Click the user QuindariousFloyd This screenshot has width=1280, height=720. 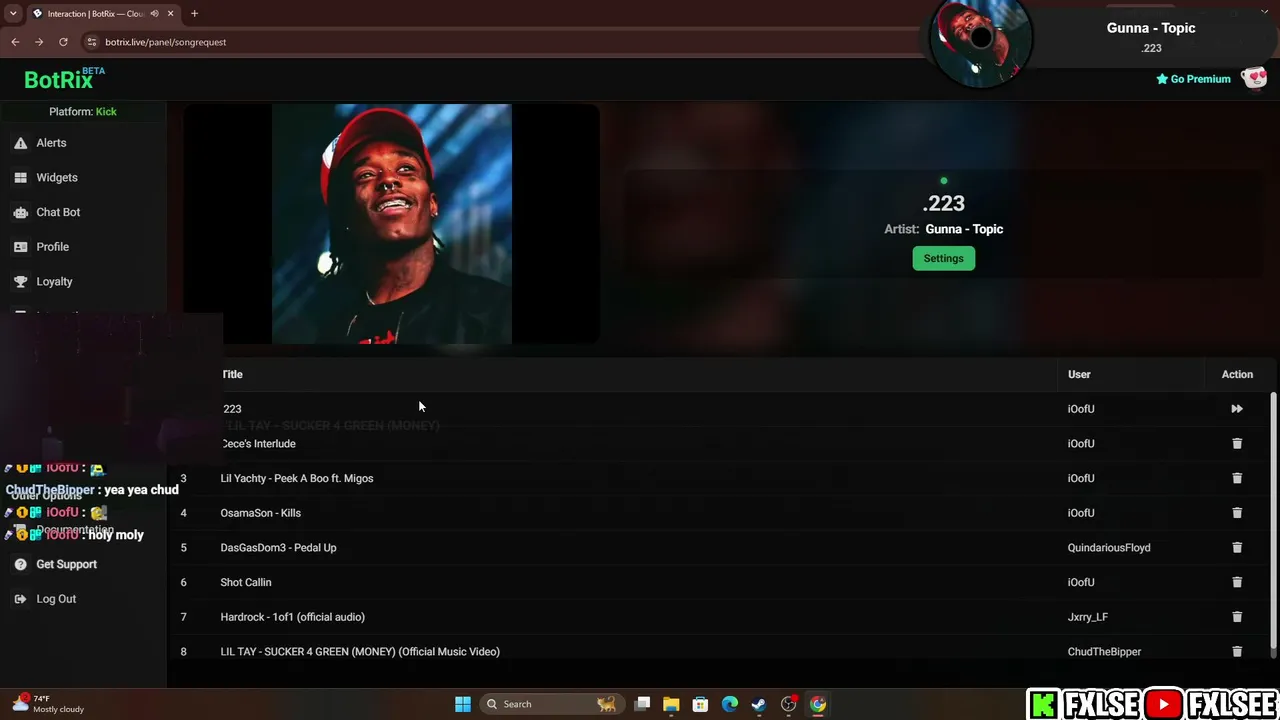1109,548
